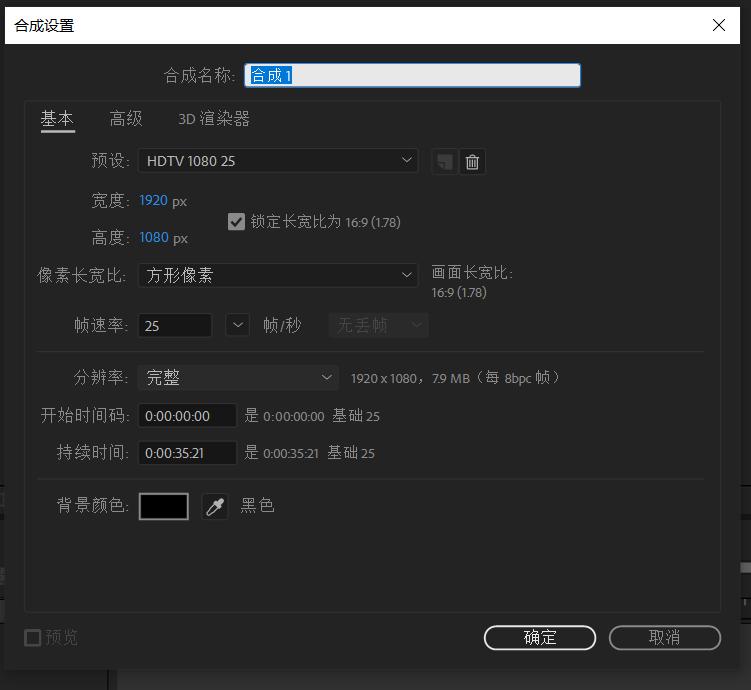751x690 pixels.
Task: Open the black 背景颜色 swatch
Action: (164, 506)
